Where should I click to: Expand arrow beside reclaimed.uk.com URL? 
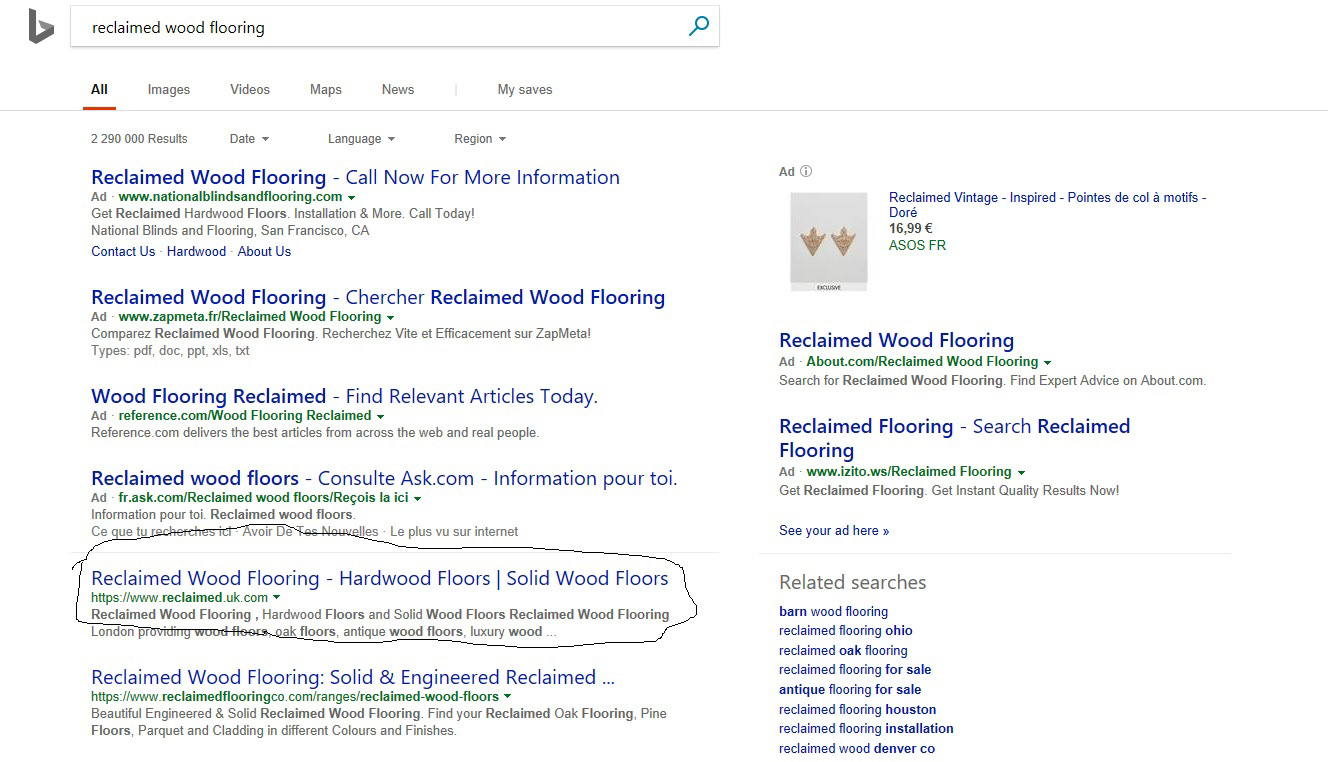click(277, 598)
